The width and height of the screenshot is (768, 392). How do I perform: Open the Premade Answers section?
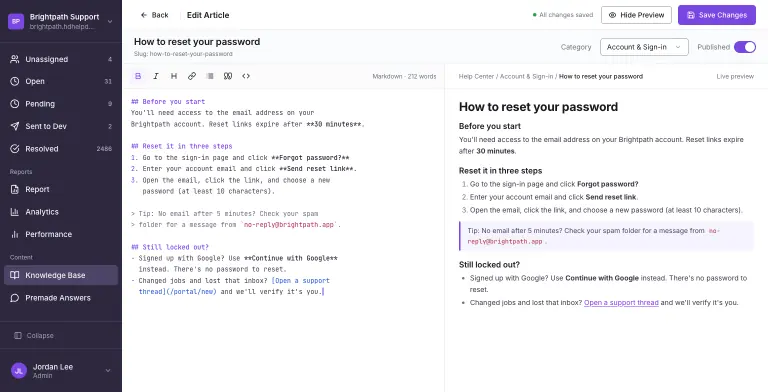61,298
